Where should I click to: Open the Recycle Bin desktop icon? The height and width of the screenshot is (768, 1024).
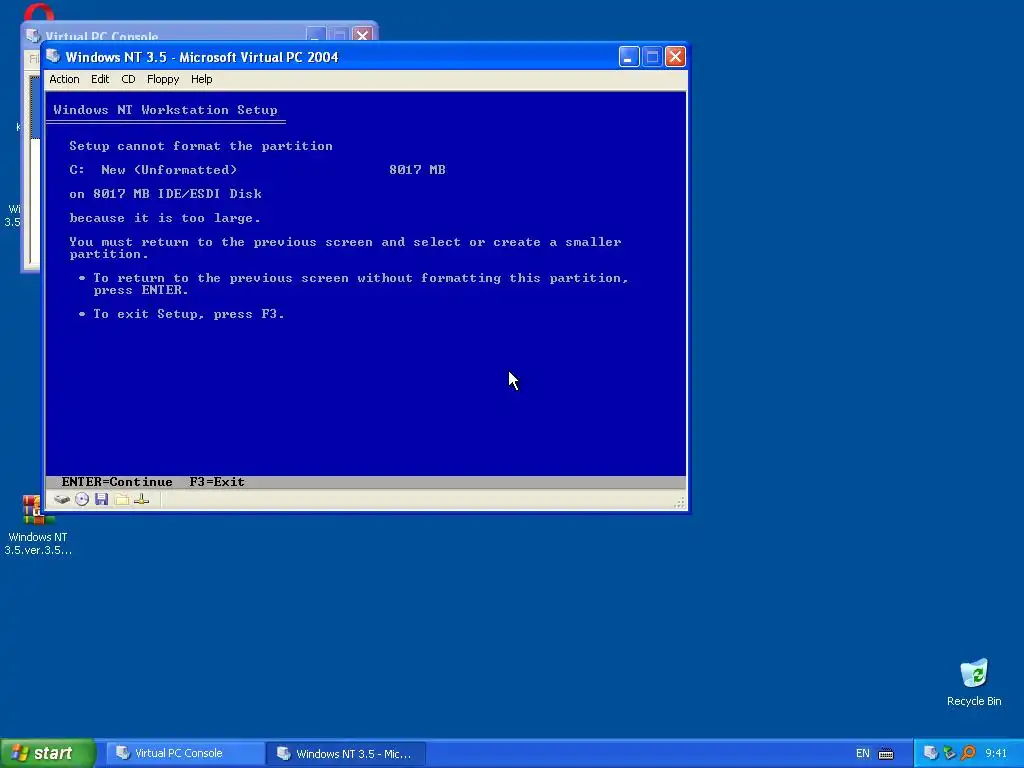pos(974,682)
